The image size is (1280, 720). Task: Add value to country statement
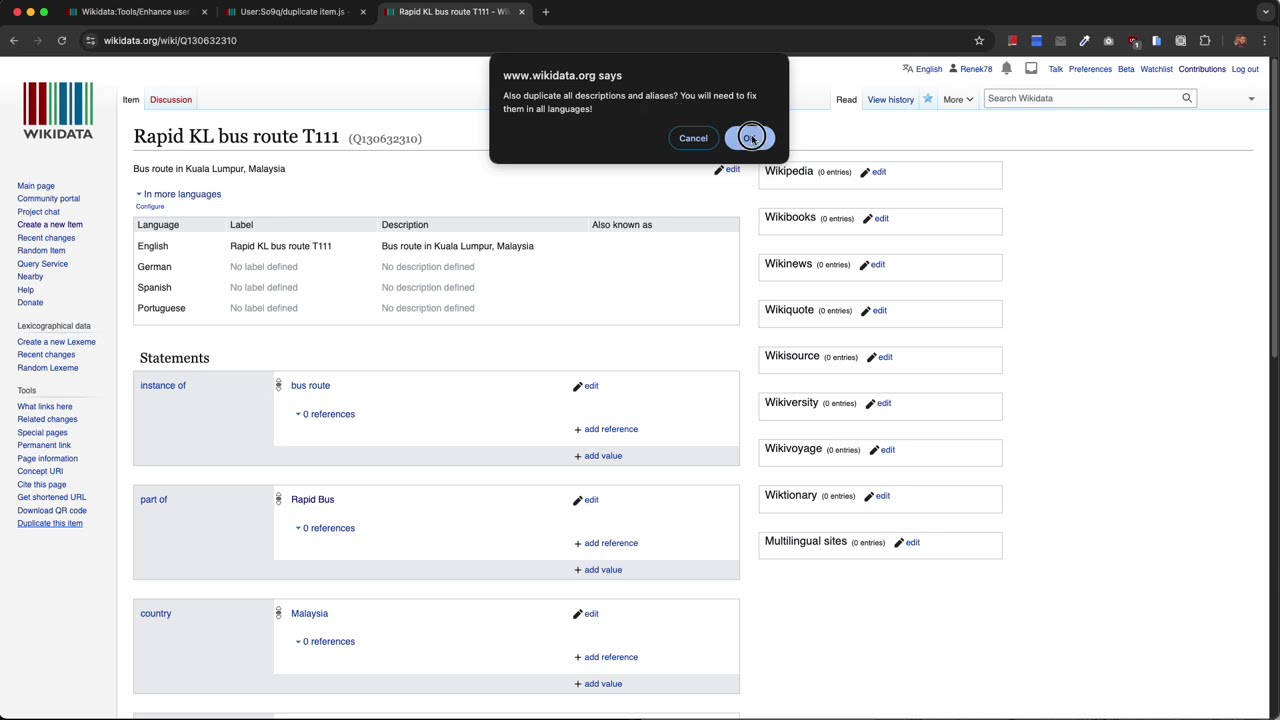pyautogui.click(x=598, y=684)
